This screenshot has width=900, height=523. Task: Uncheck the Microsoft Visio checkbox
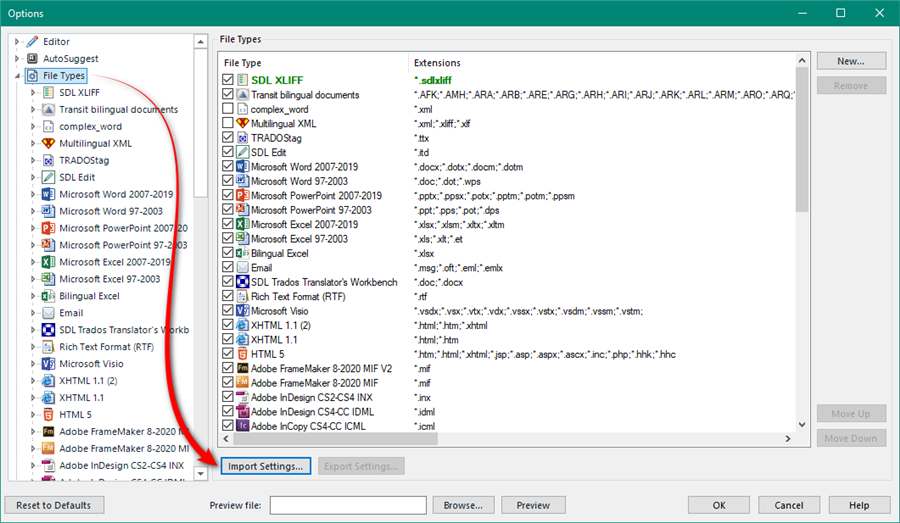click(228, 311)
